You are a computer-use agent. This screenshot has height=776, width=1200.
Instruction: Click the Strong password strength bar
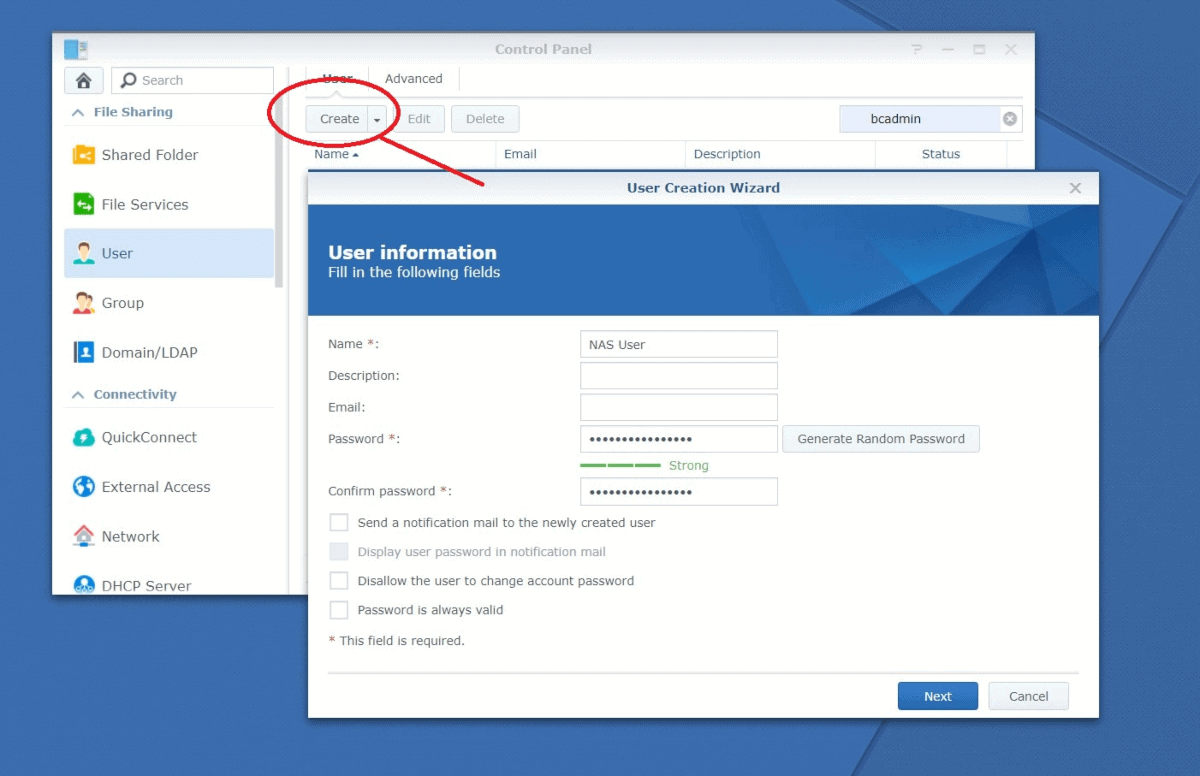(620, 465)
